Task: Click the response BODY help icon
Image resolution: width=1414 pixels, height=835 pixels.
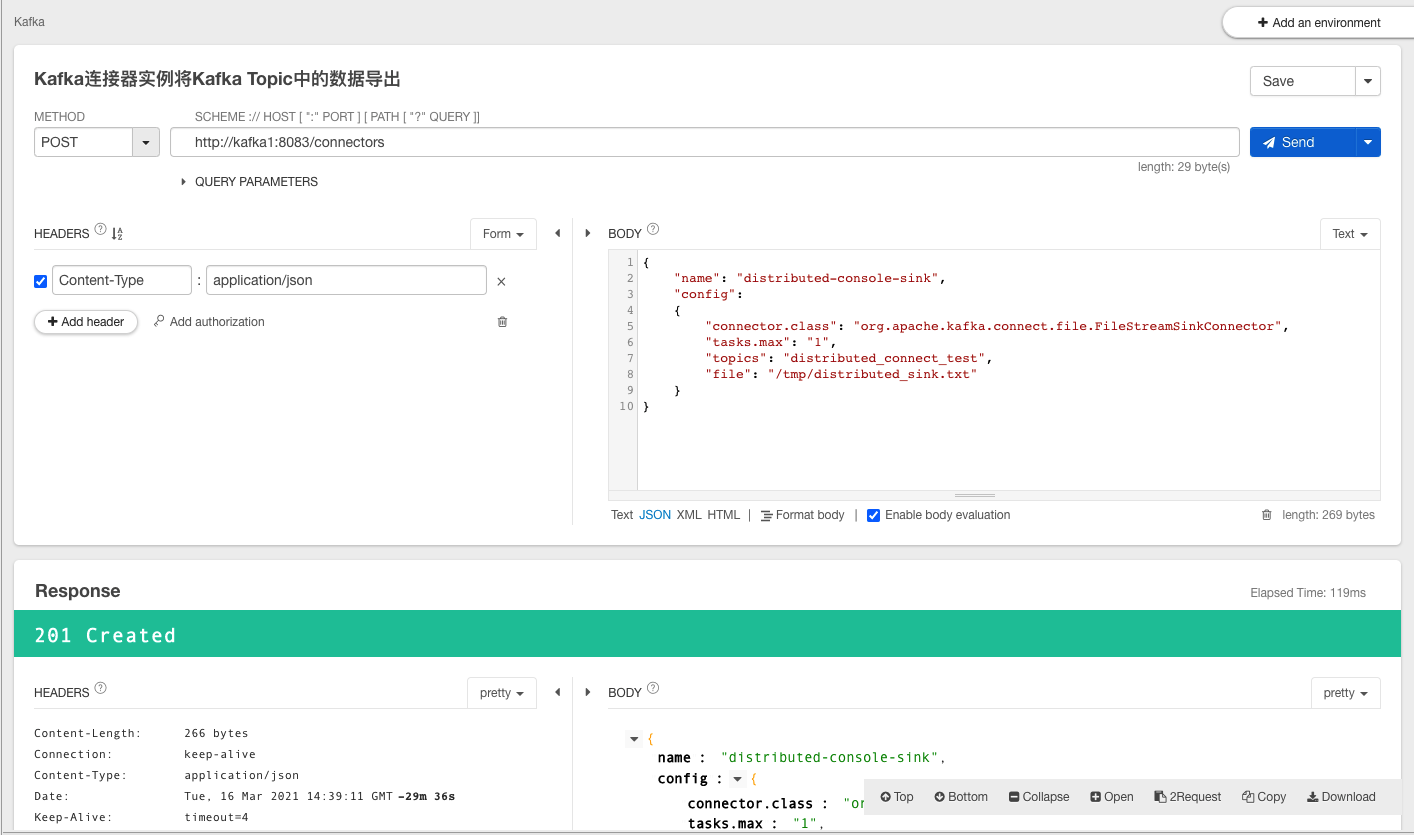Action: tap(653, 689)
